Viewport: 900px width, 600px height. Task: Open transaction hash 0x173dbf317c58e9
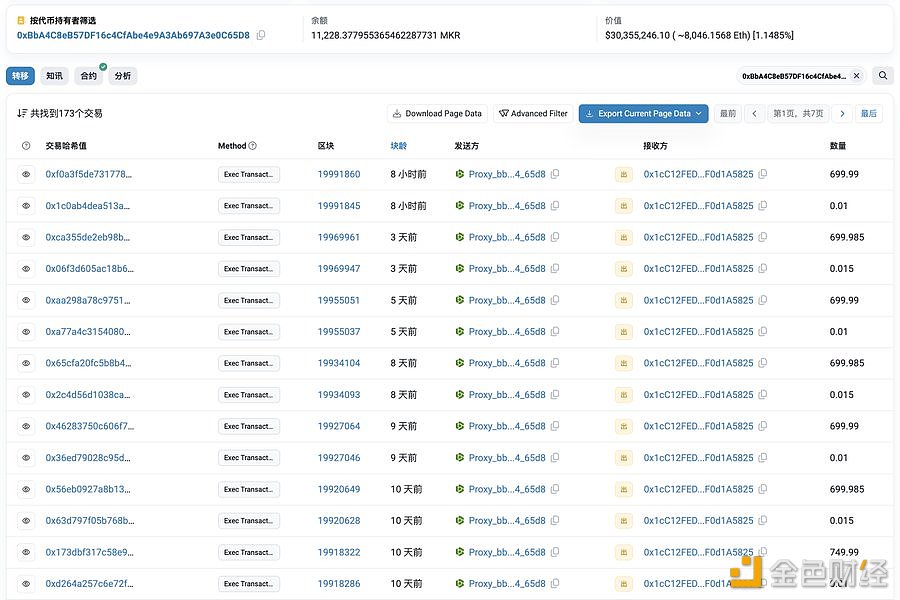[x=90, y=552]
